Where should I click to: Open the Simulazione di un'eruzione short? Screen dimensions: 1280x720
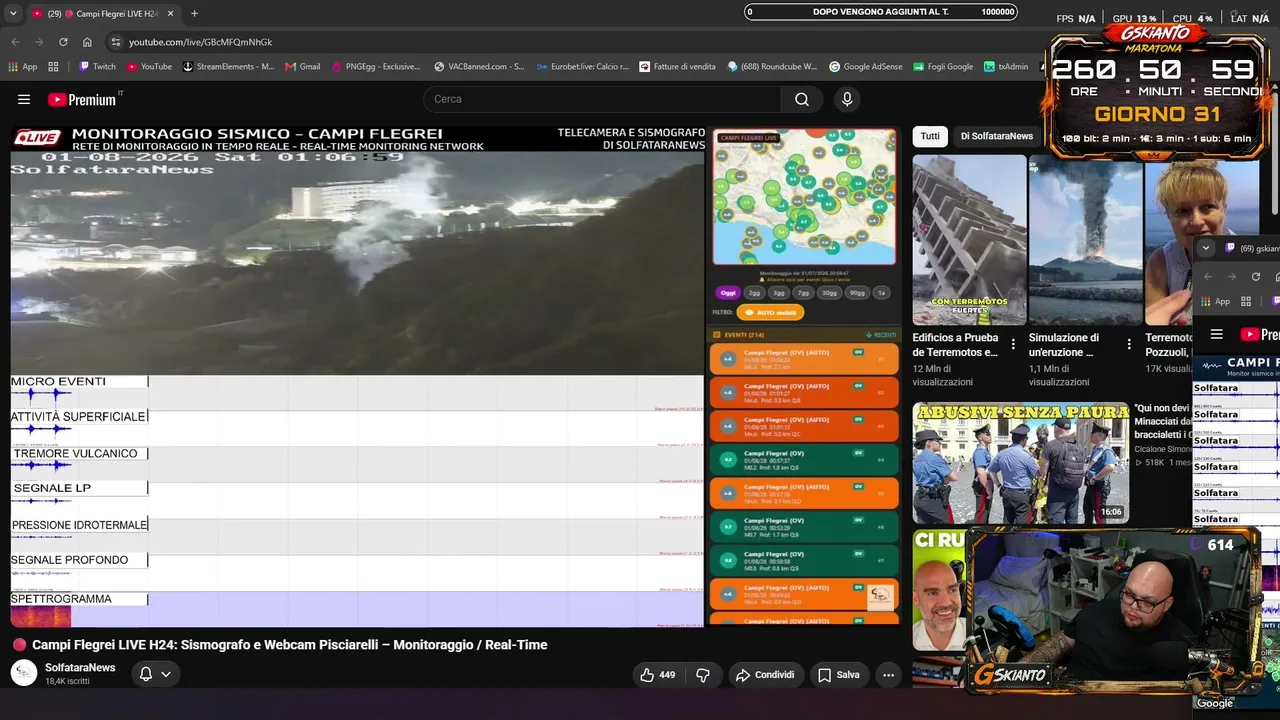(1085, 240)
